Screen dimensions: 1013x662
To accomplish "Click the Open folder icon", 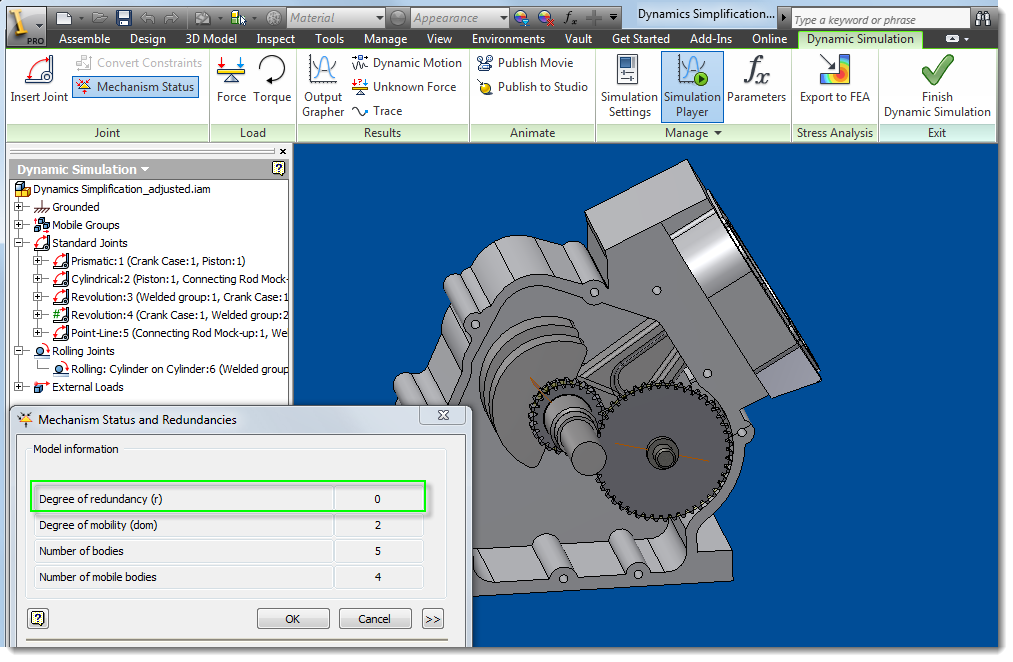I will pos(99,18).
